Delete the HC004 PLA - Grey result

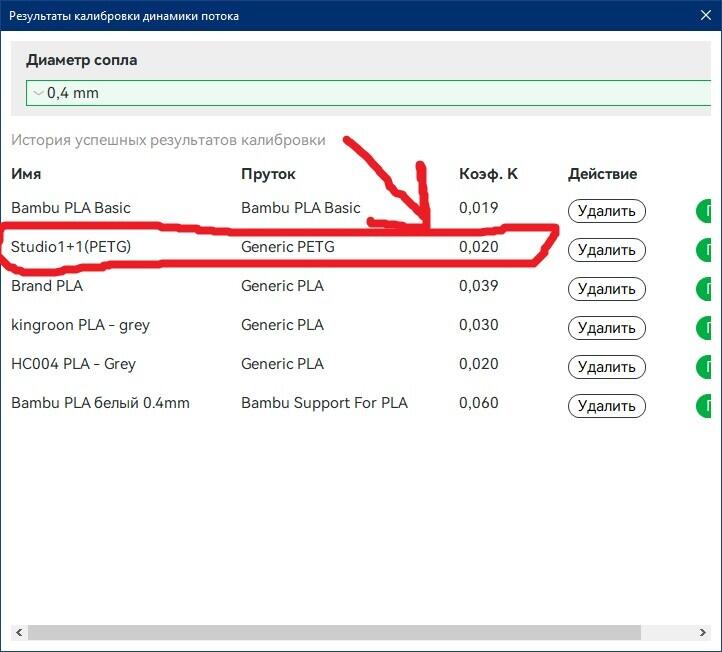click(606, 367)
